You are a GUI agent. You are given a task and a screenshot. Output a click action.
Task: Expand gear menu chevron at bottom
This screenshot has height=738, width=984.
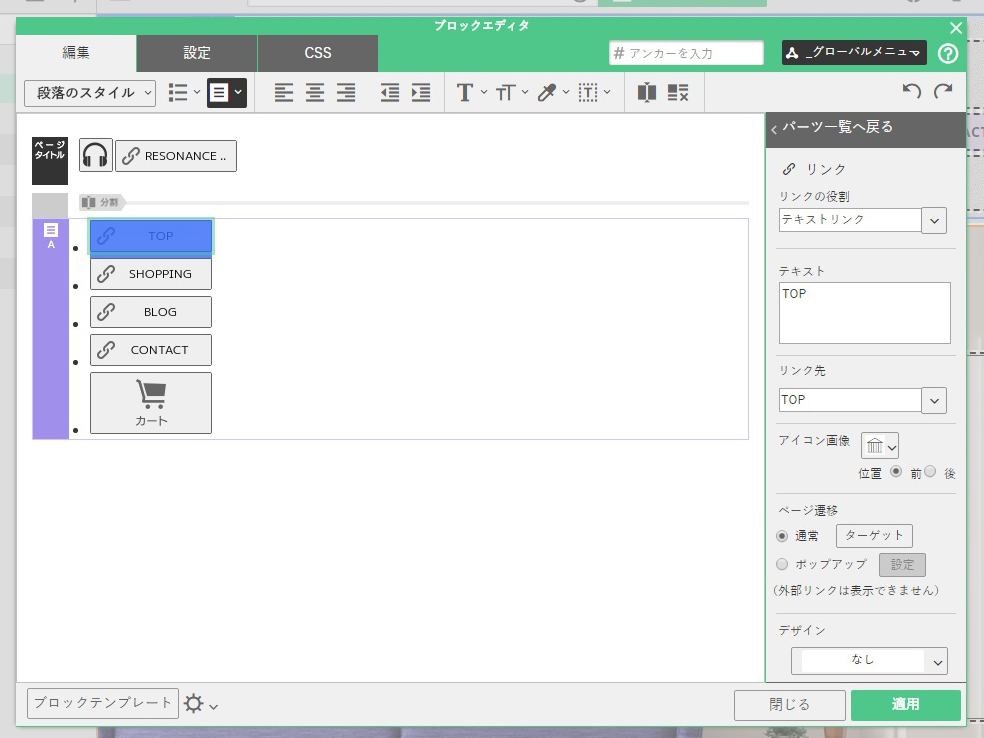[213, 707]
